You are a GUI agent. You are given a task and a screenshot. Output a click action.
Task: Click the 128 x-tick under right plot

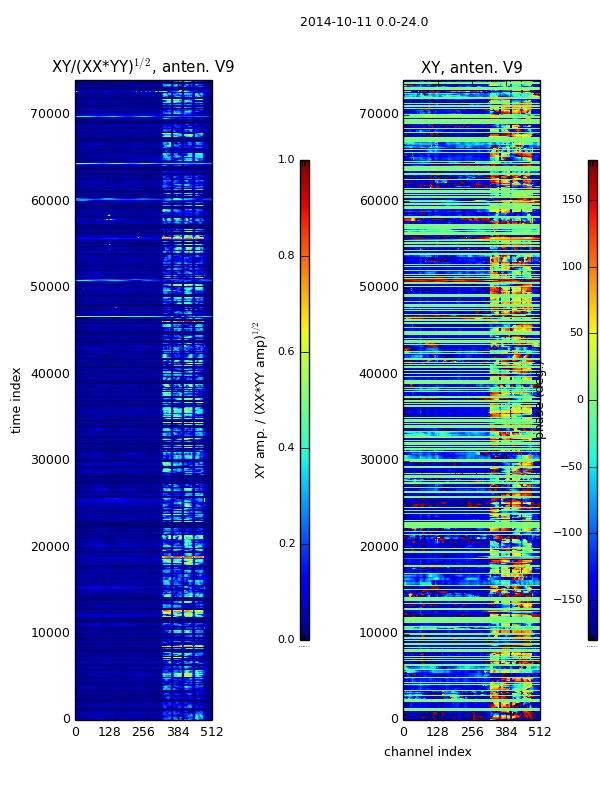click(x=437, y=732)
